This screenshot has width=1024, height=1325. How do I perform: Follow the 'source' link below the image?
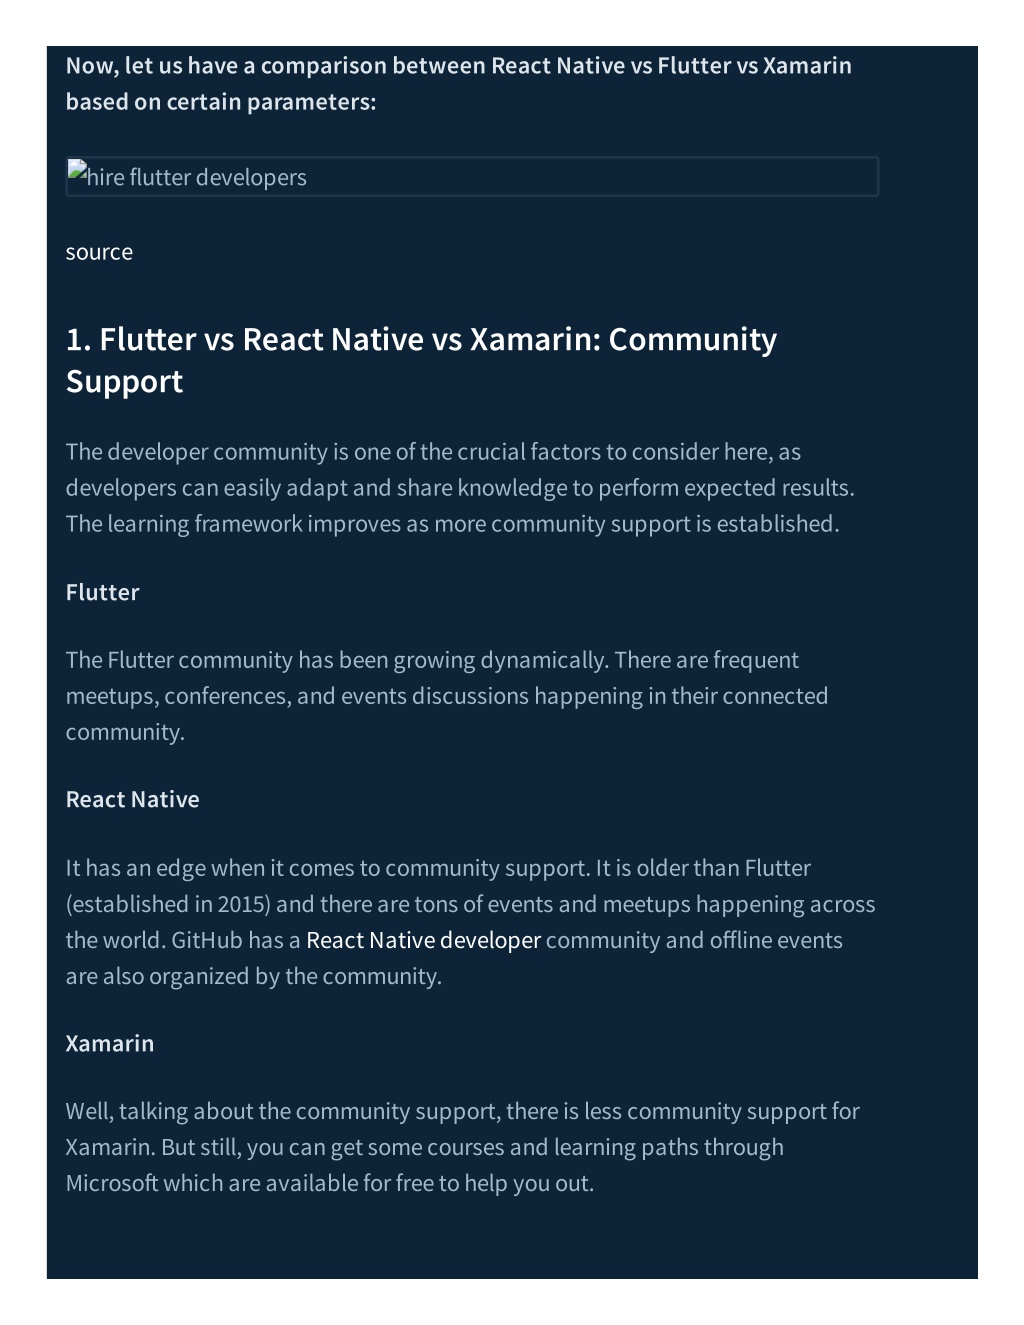(x=99, y=253)
